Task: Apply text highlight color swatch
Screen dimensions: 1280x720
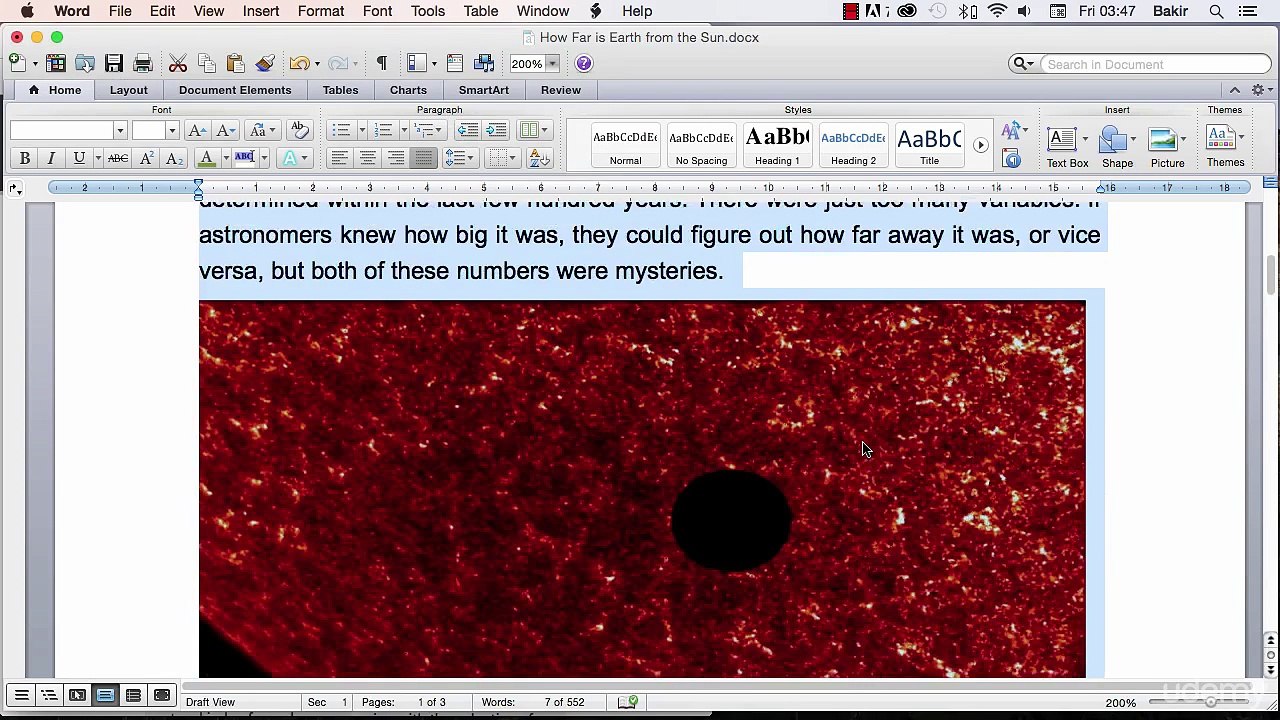Action: click(x=245, y=158)
